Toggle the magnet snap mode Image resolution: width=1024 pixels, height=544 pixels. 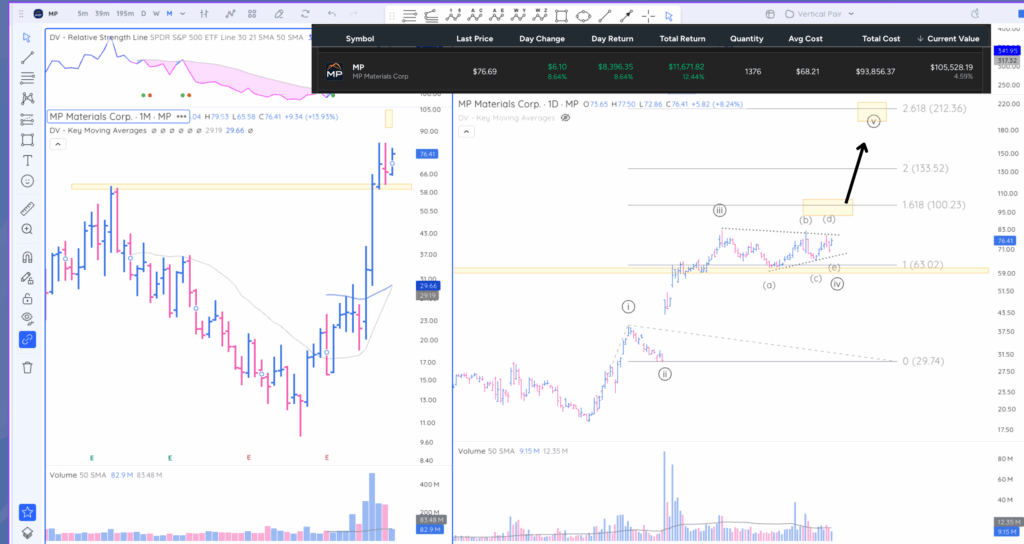27,257
